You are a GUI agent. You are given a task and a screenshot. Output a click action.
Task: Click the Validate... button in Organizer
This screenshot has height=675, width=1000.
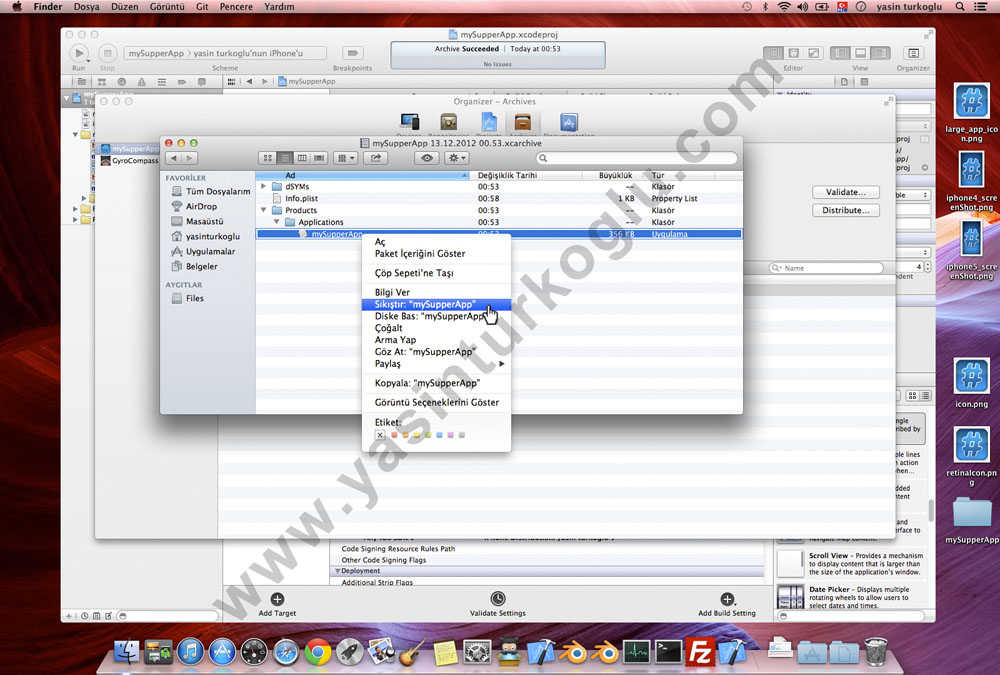tap(846, 192)
